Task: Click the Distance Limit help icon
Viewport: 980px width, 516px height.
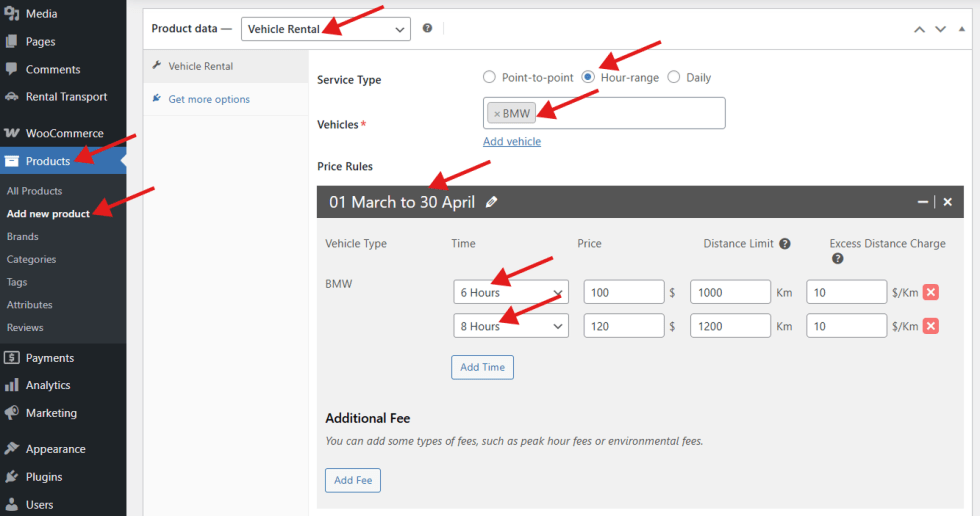Action: point(785,243)
